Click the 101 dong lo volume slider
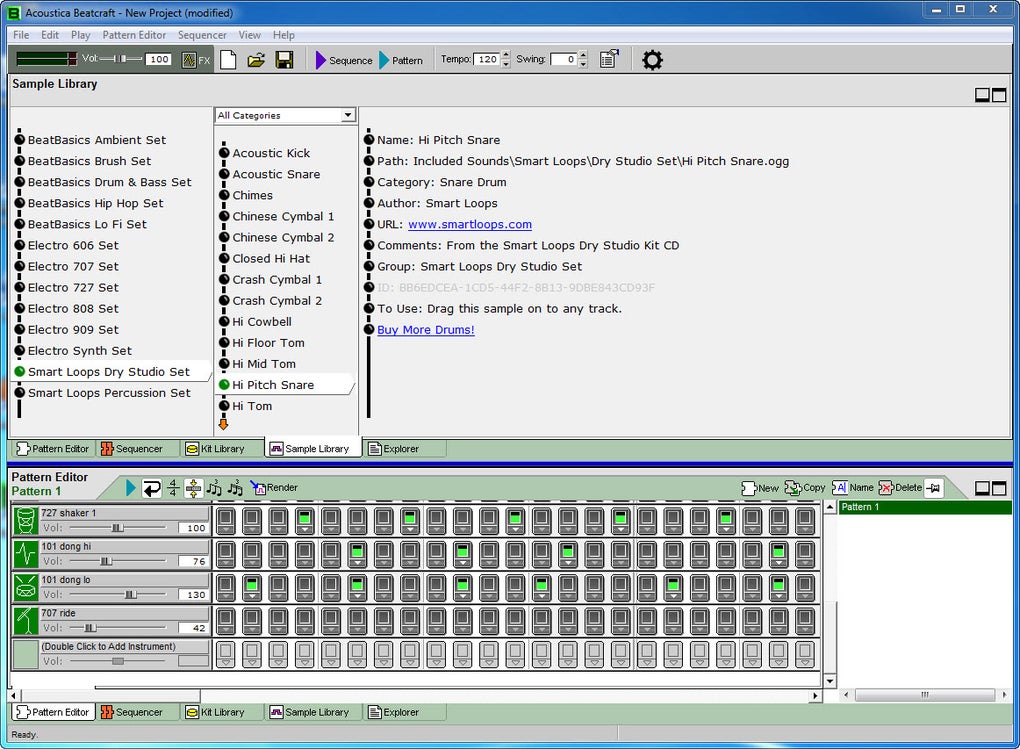 pyautogui.click(x=130, y=594)
